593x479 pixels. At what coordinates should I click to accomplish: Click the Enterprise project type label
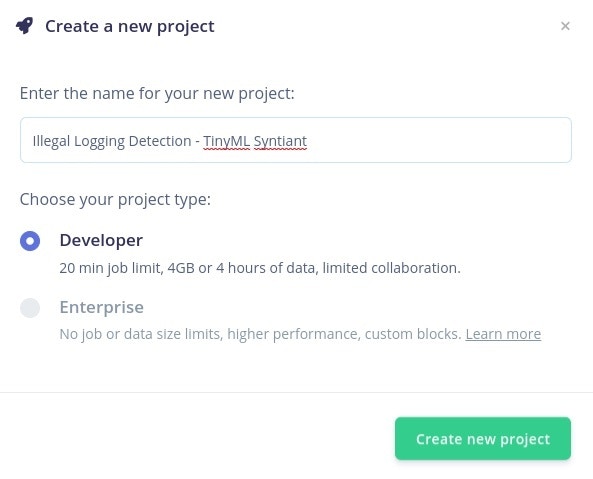(101, 307)
